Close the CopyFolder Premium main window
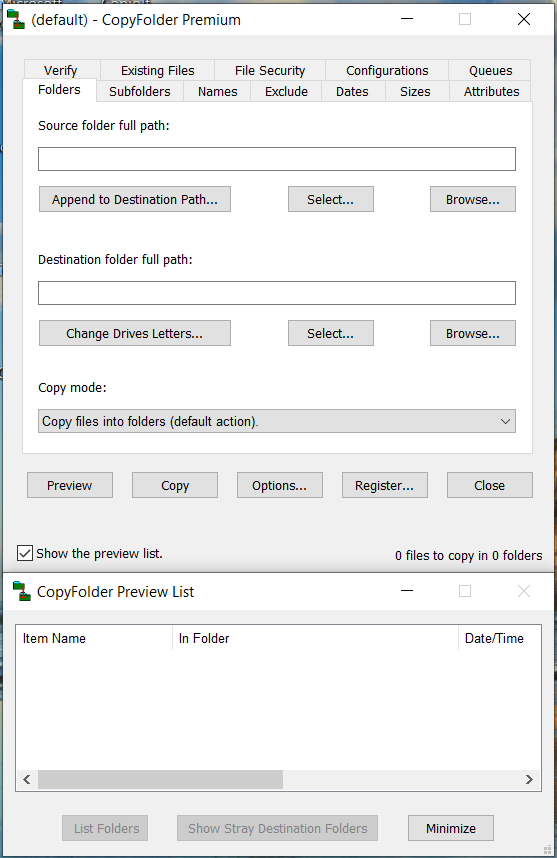557x858 pixels. point(524,19)
